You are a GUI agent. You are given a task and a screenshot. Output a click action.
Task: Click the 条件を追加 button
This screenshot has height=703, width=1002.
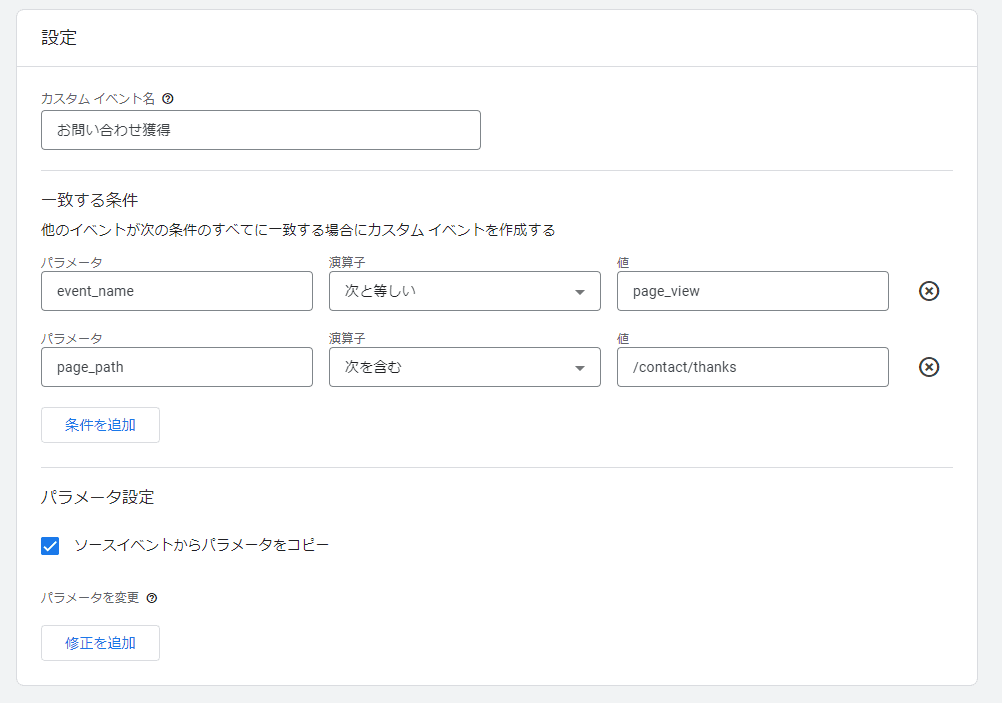pos(100,425)
